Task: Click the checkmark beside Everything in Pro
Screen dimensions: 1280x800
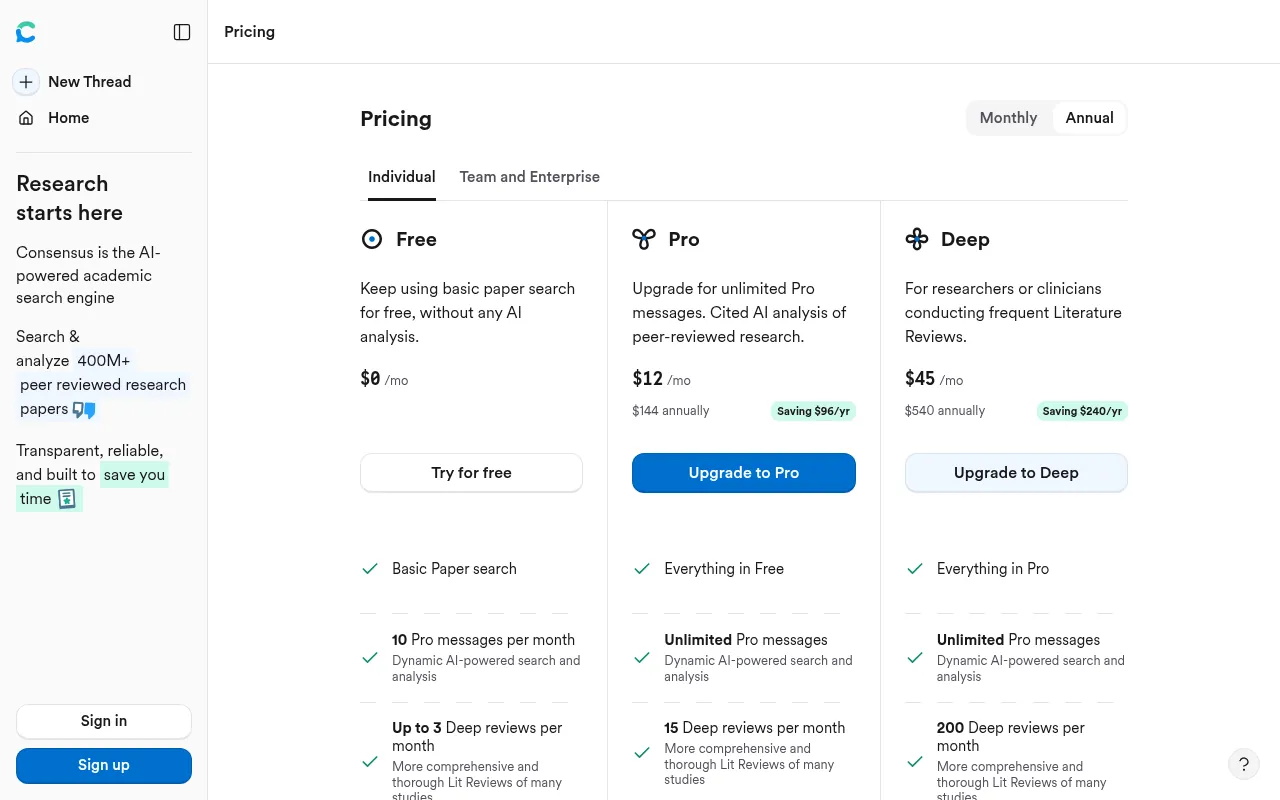Action: click(x=915, y=568)
